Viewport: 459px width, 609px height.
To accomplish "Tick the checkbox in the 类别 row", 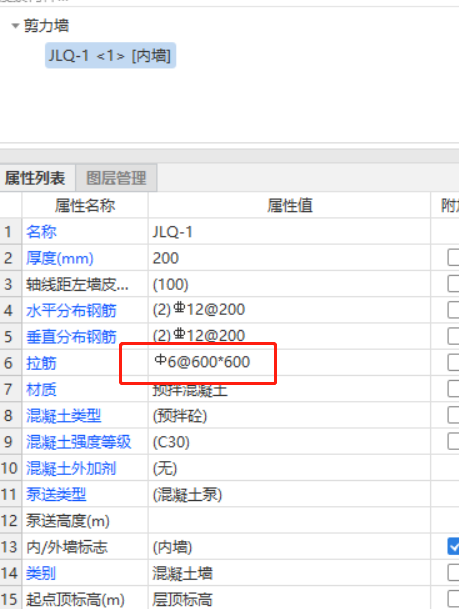I will (x=453, y=573).
